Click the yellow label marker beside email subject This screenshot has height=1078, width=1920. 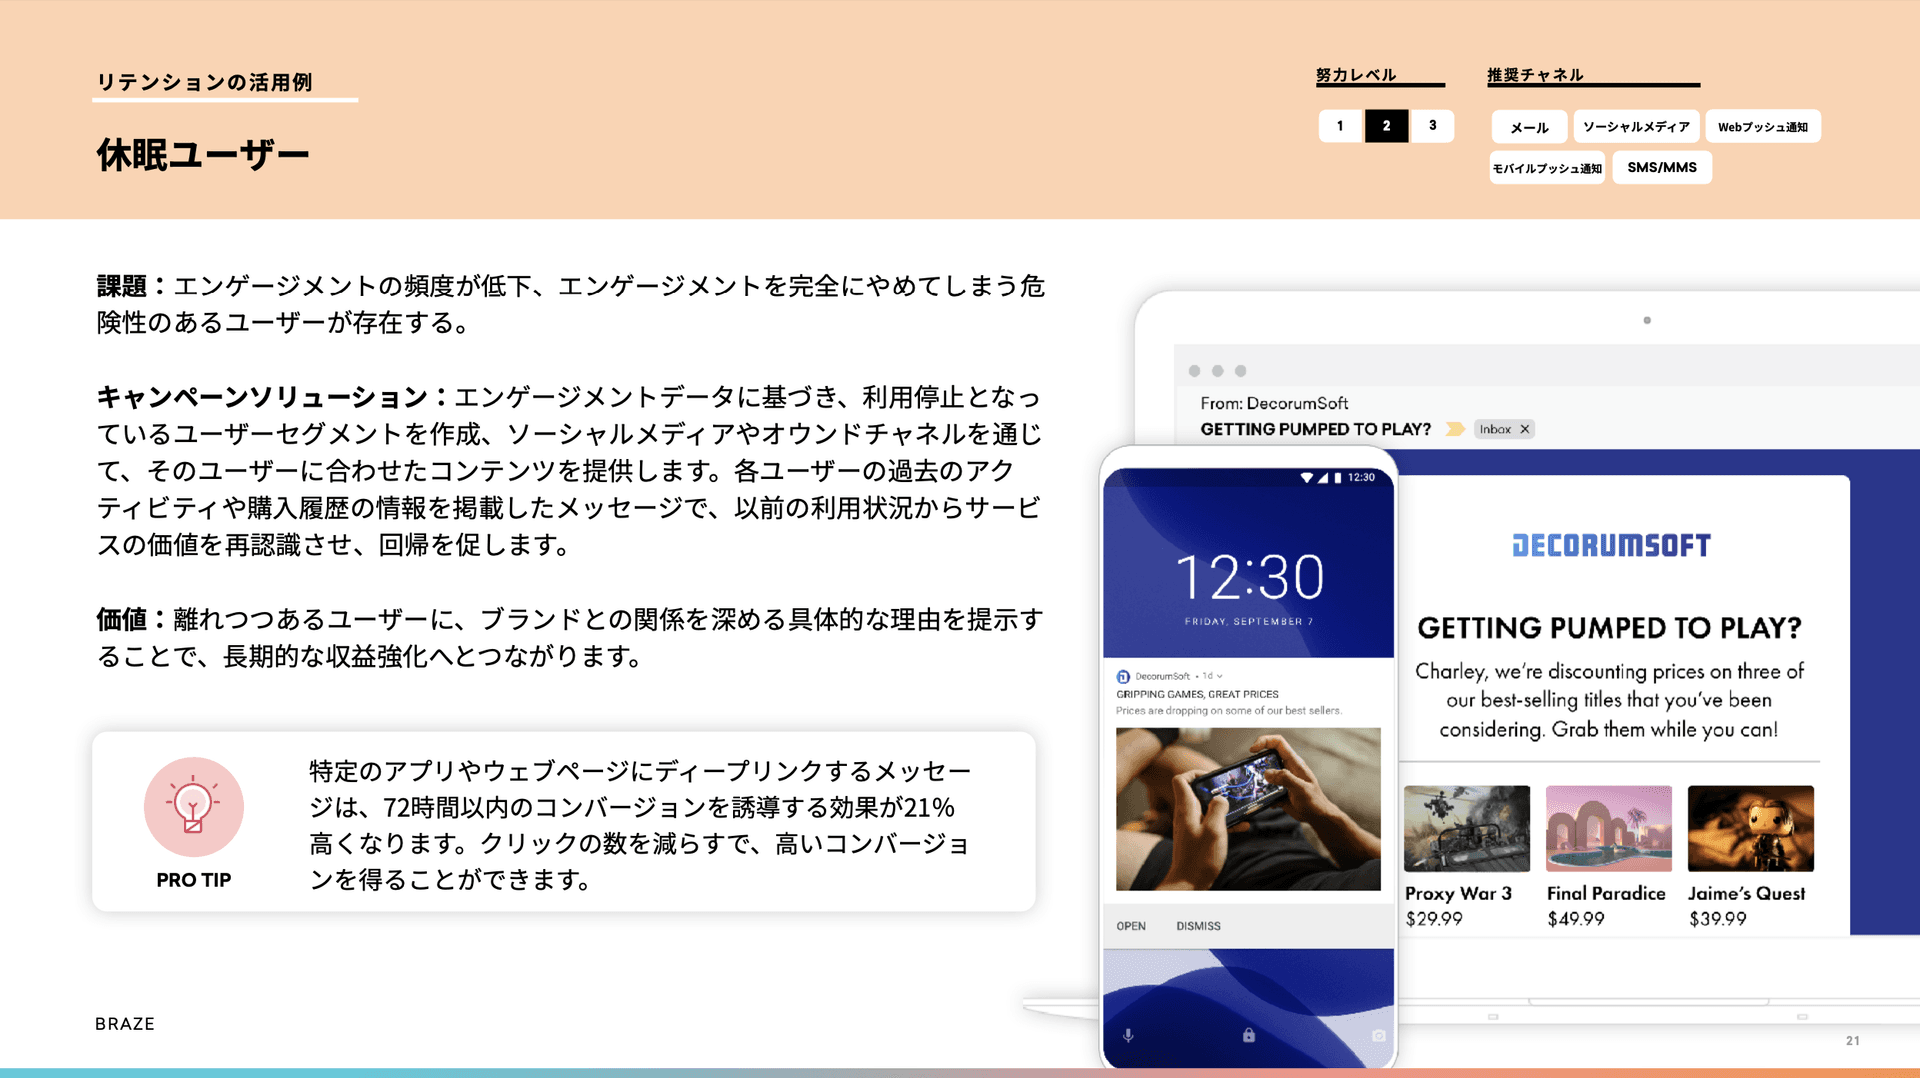click(x=1455, y=429)
